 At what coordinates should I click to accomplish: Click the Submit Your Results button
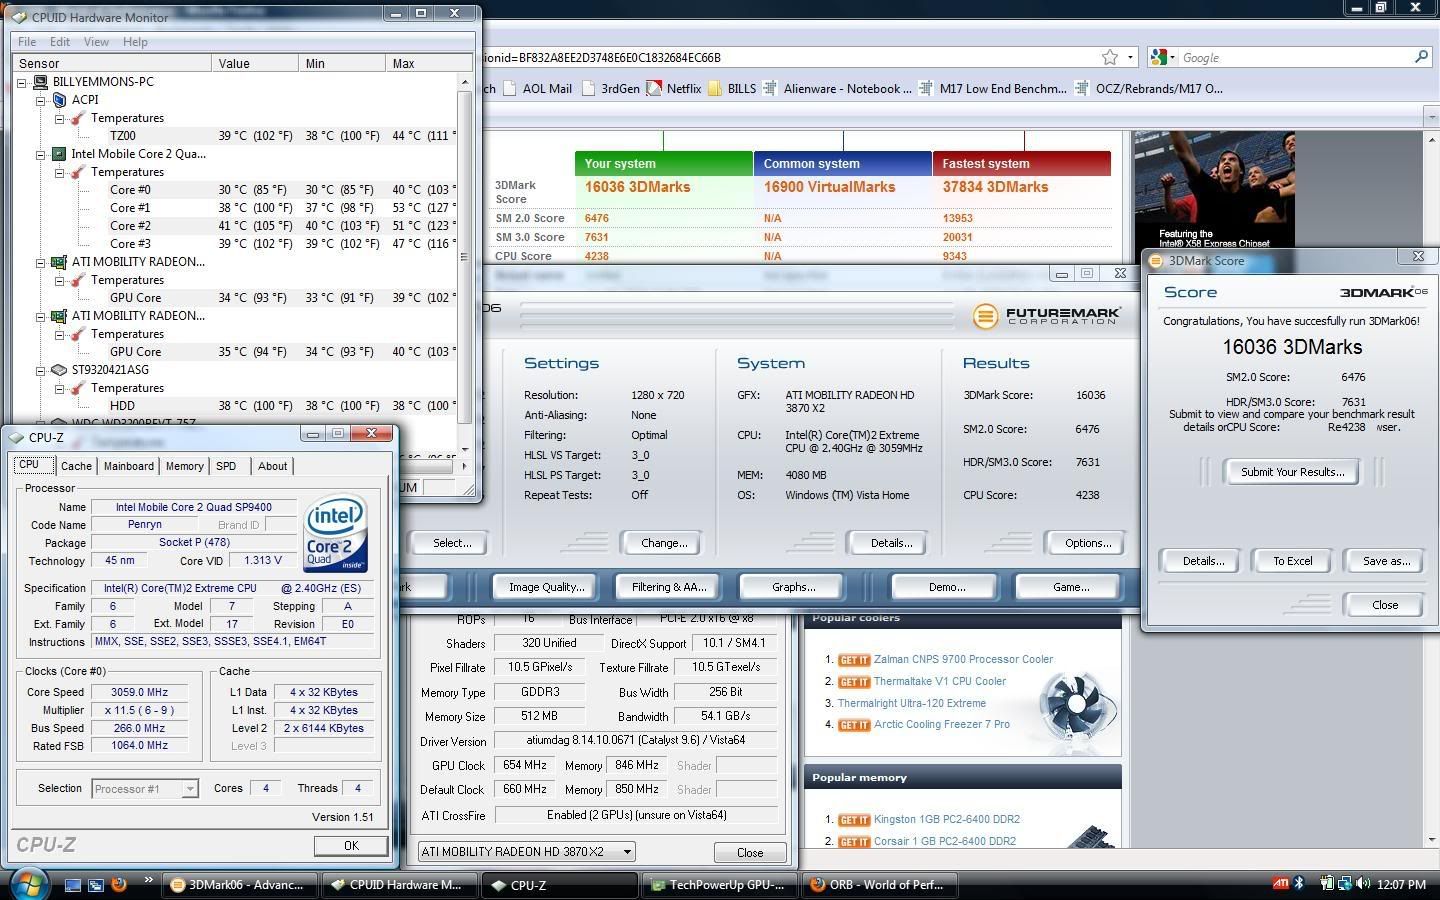click(1292, 472)
